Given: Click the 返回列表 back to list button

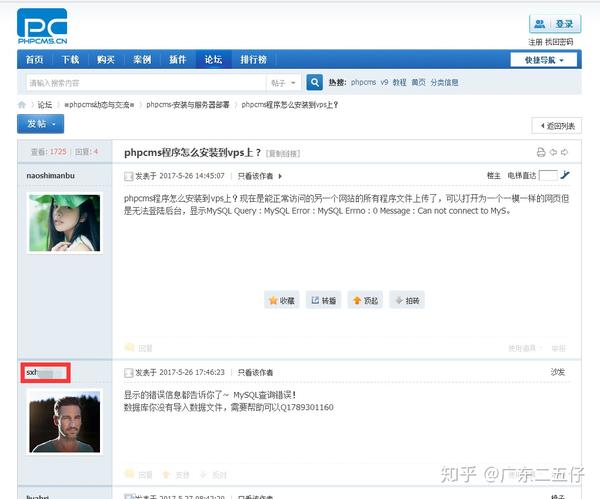Looking at the screenshot, I should [557, 126].
